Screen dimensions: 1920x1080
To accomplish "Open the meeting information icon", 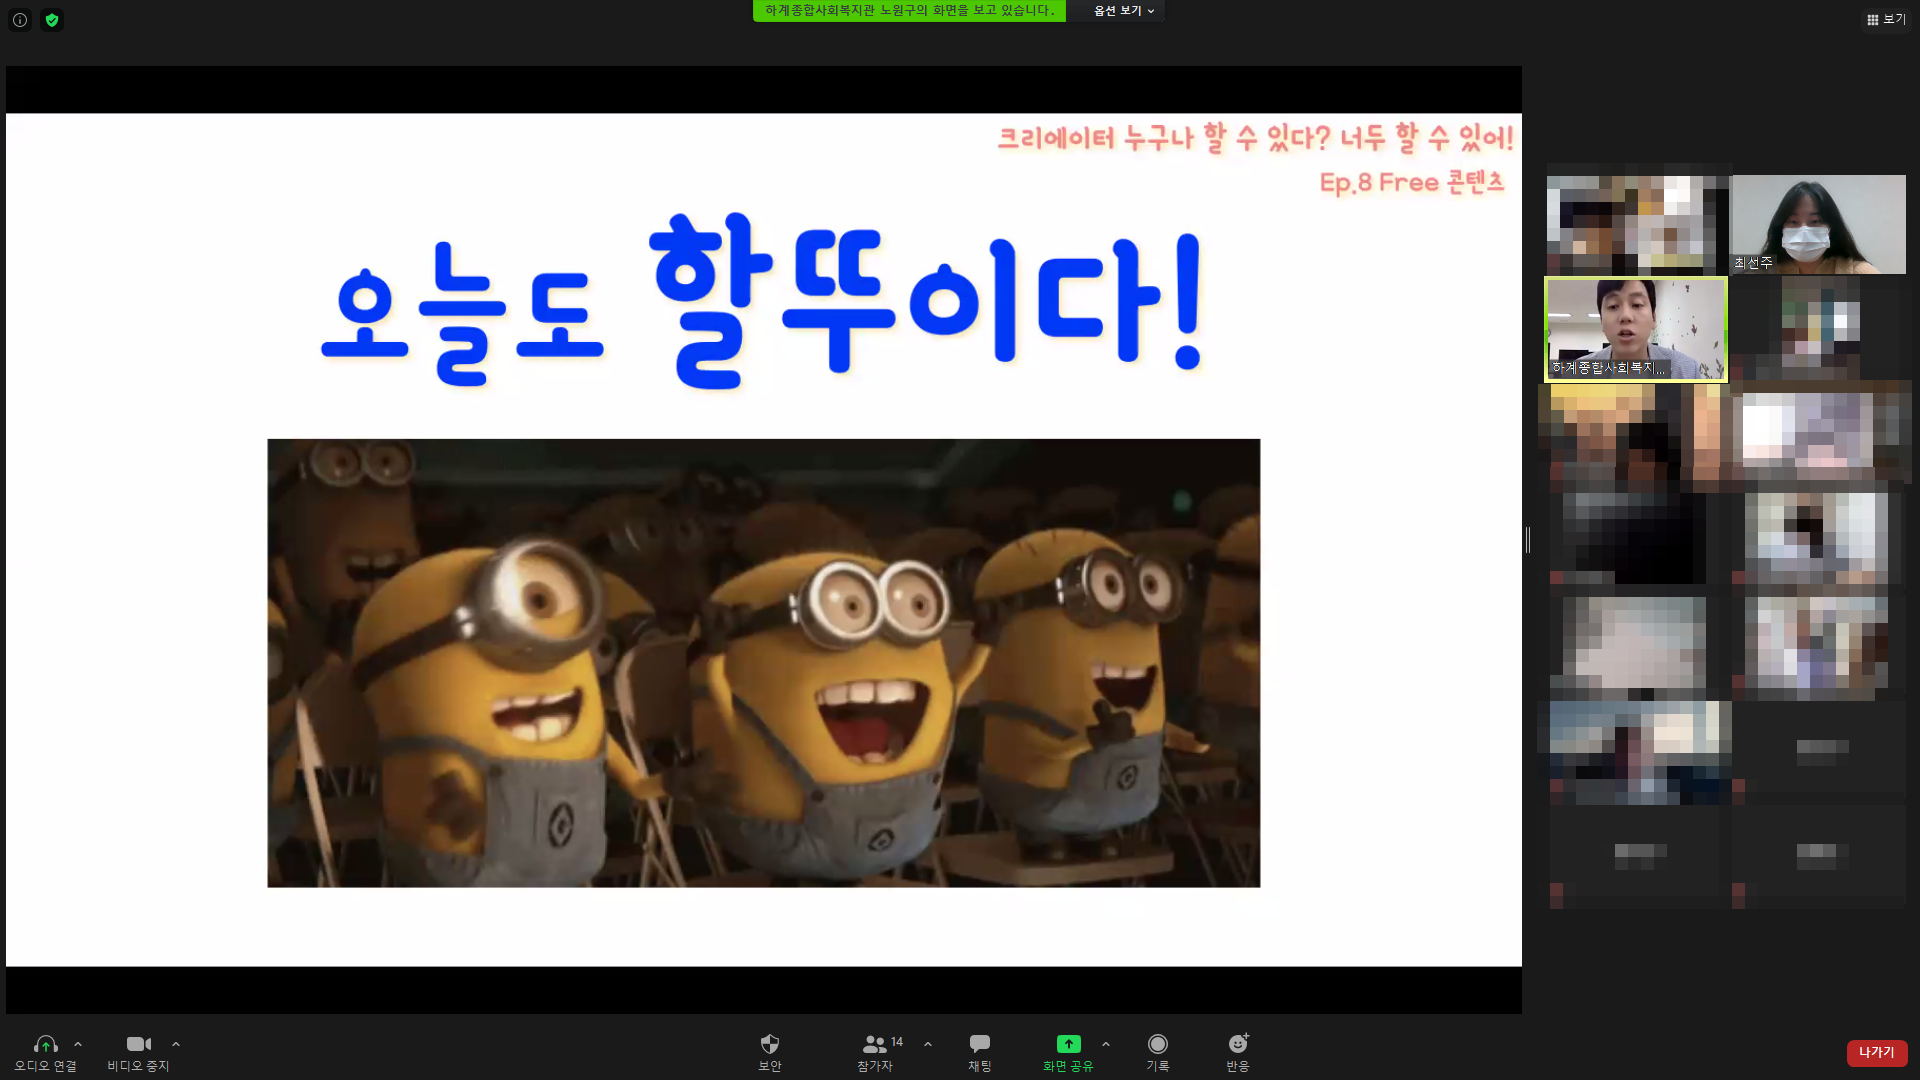I will point(20,20).
